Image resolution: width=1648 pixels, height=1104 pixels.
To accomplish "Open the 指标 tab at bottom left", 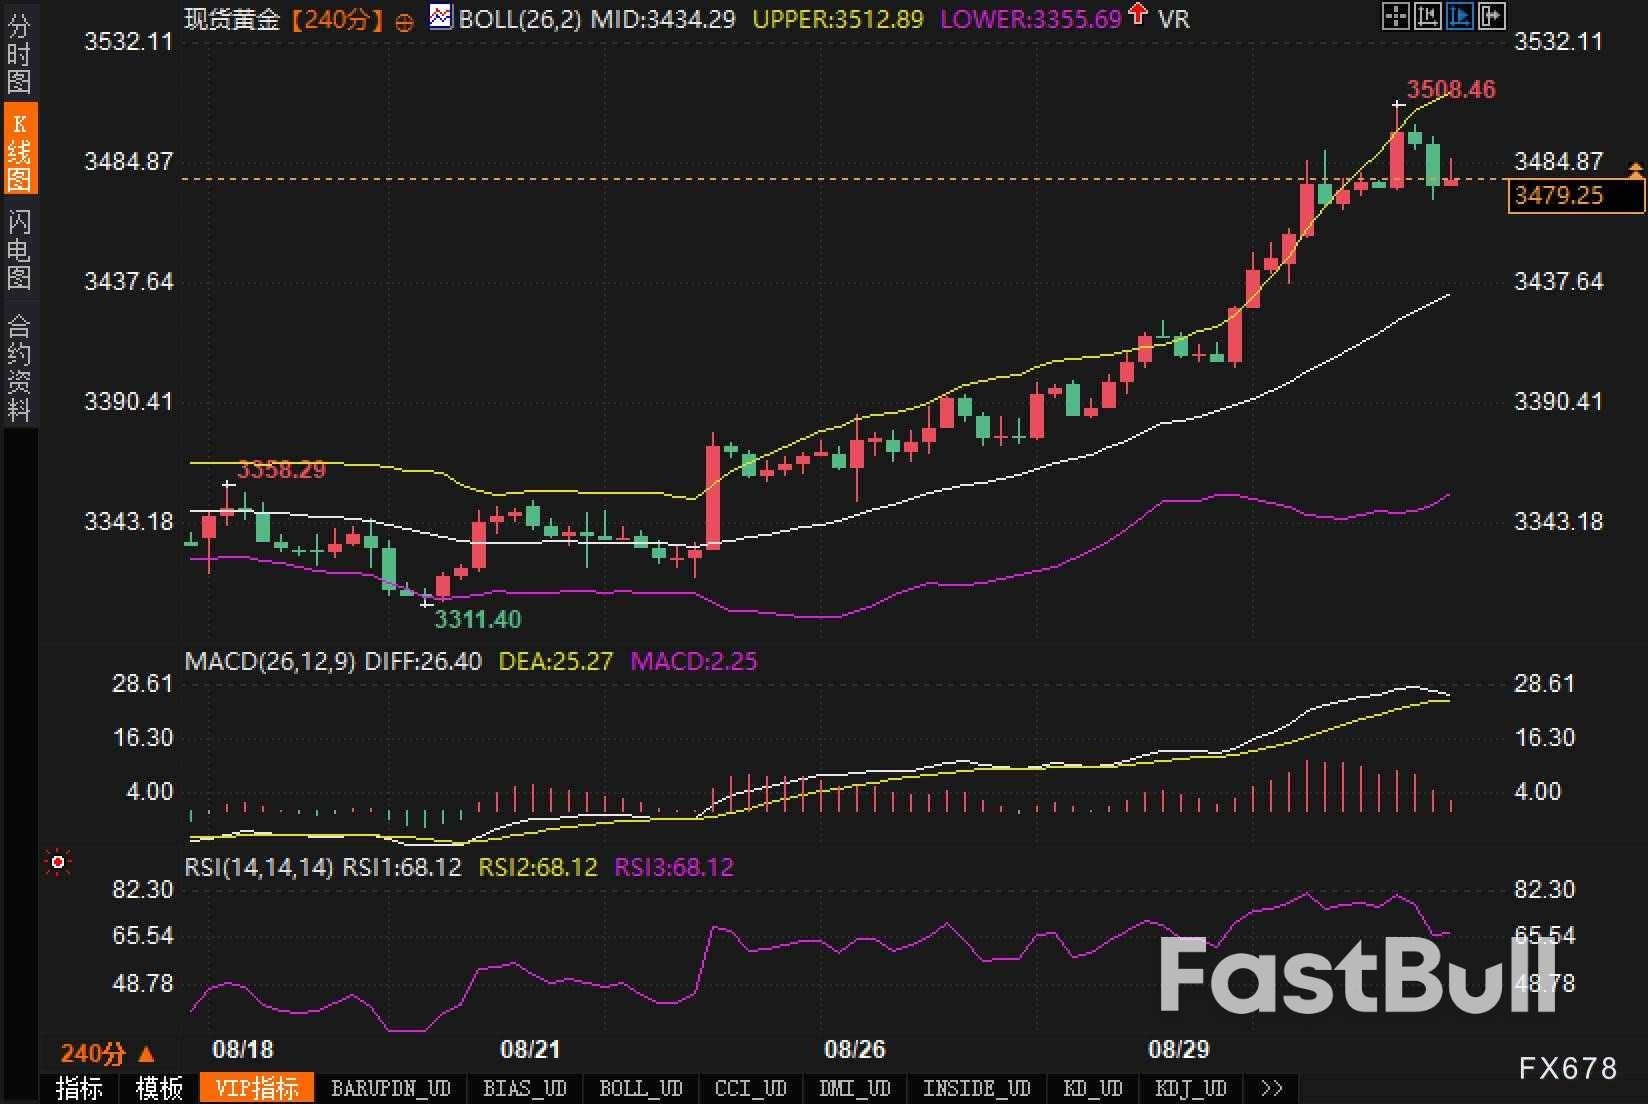I will (79, 1088).
